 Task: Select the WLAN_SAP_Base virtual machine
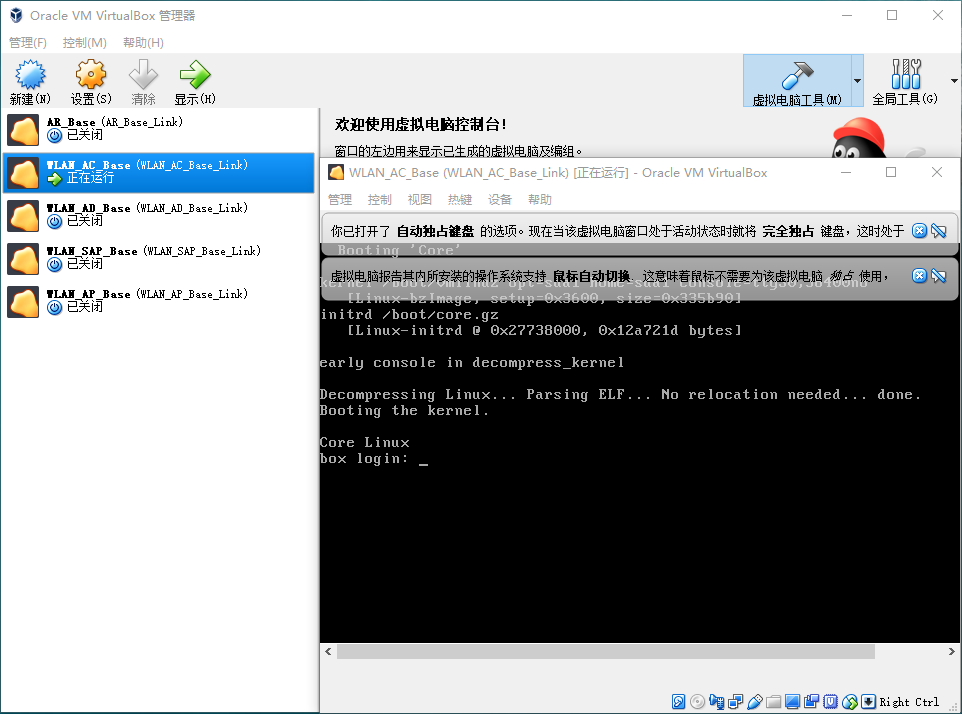(160, 258)
